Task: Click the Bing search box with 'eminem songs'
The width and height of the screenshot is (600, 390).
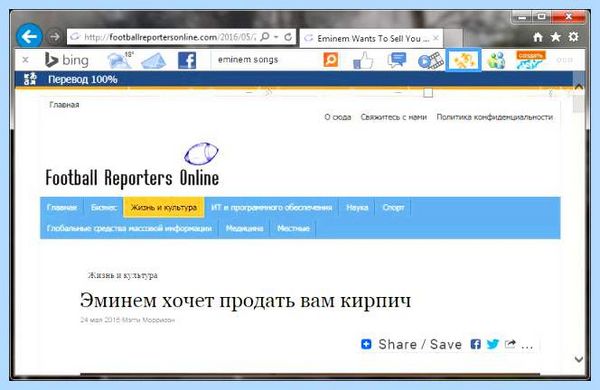Action: (266, 60)
